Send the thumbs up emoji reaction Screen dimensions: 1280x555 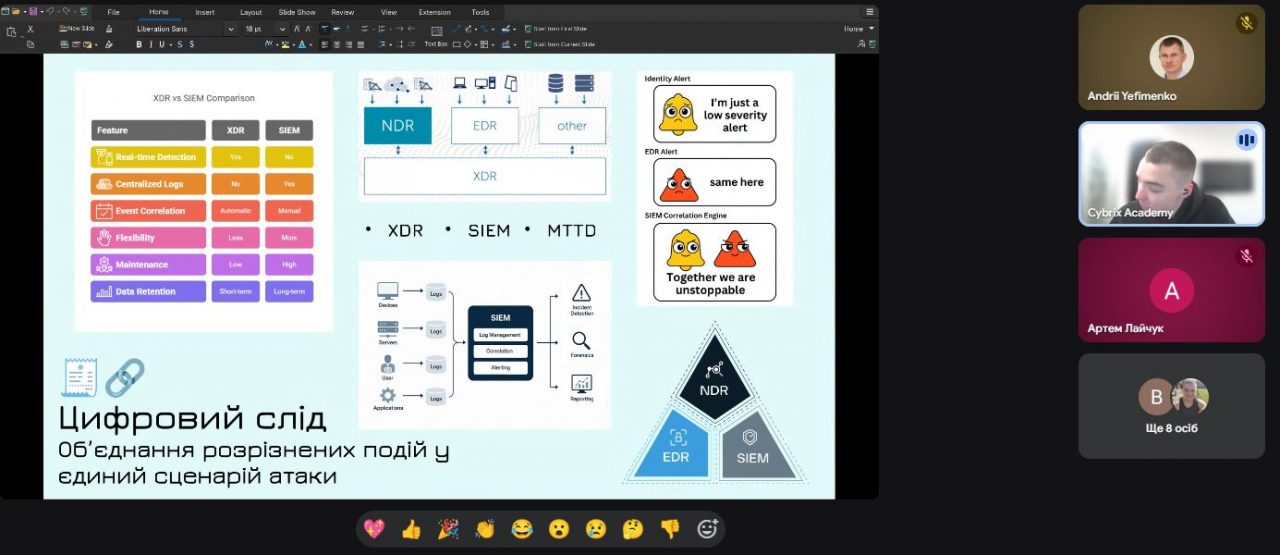pyautogui.click(x=411, y=529)
